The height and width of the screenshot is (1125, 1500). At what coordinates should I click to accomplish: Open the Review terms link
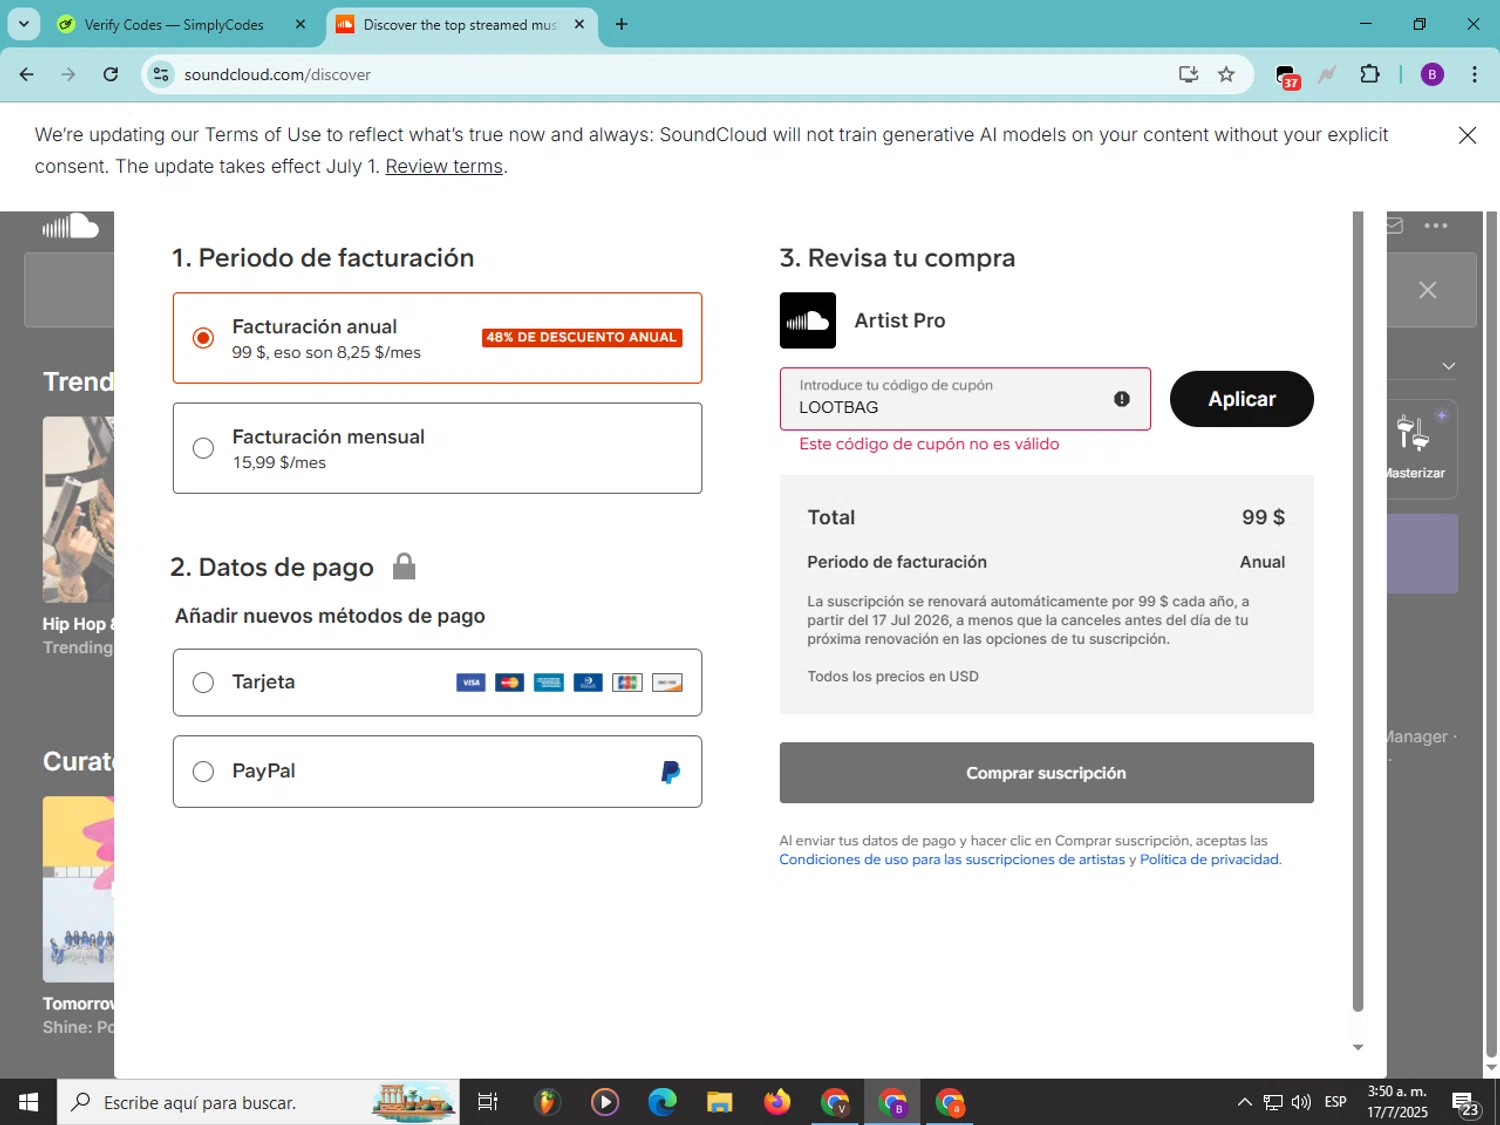tap(444, 166)
